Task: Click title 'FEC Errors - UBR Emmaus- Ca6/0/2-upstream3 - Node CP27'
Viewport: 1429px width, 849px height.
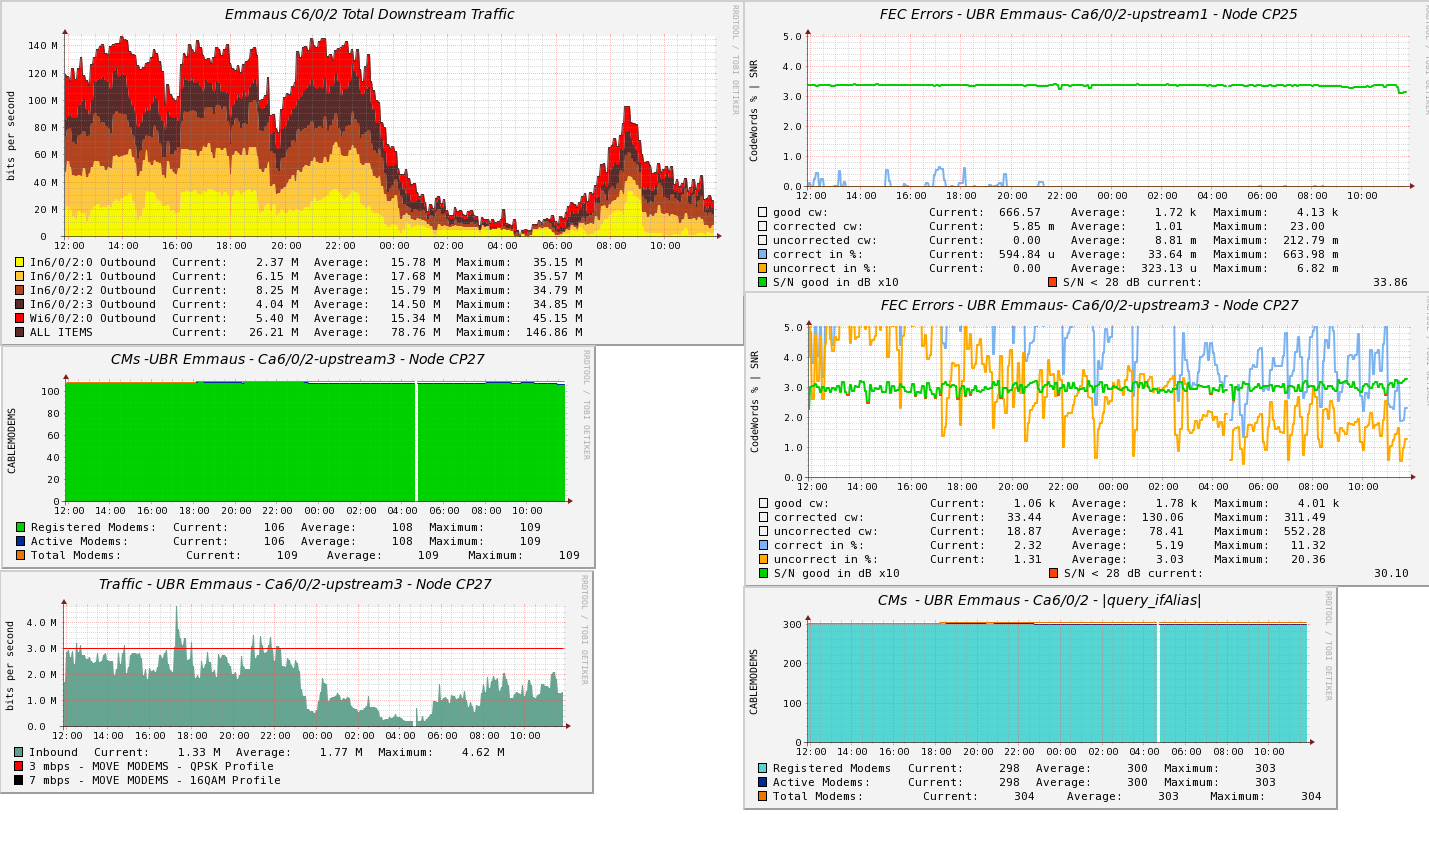Action: [x=1090, y=306]
